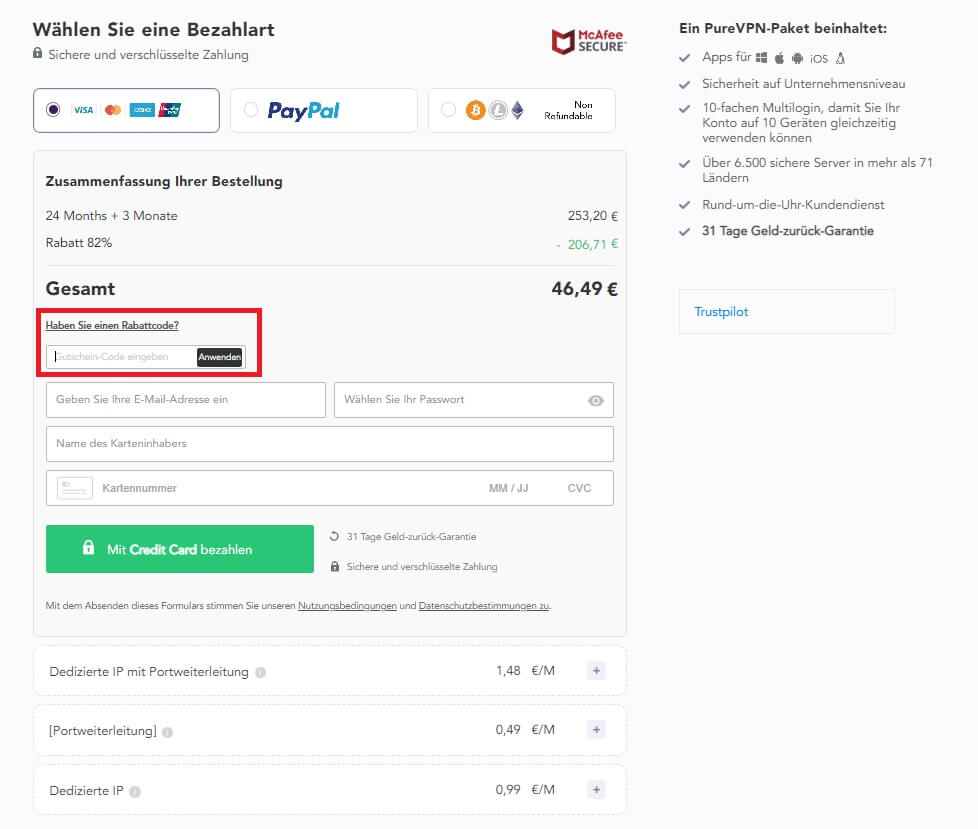The image size is (978, 829).
Task: Click the PayPal logo
Action: pyautogui.click(x=303, y=110)
